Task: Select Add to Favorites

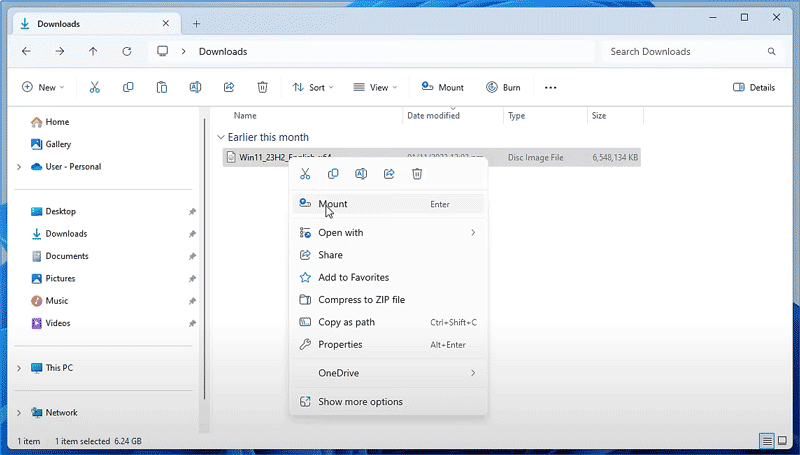Action: [388, 277]
